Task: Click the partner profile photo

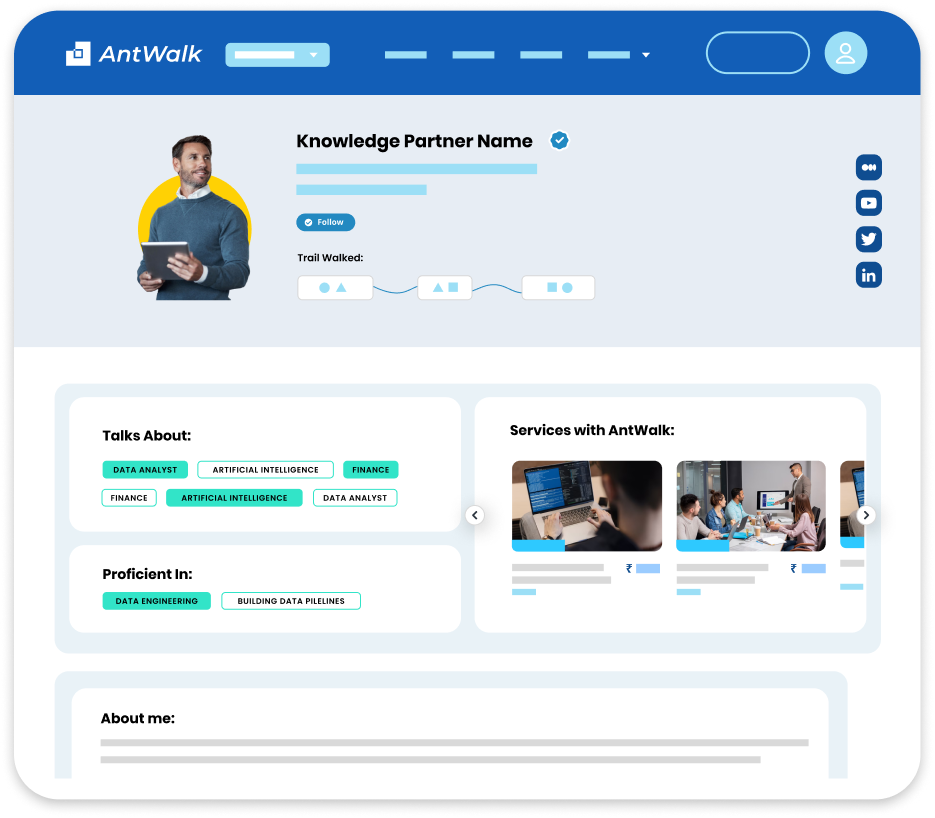Action: [x=194, y=218]
